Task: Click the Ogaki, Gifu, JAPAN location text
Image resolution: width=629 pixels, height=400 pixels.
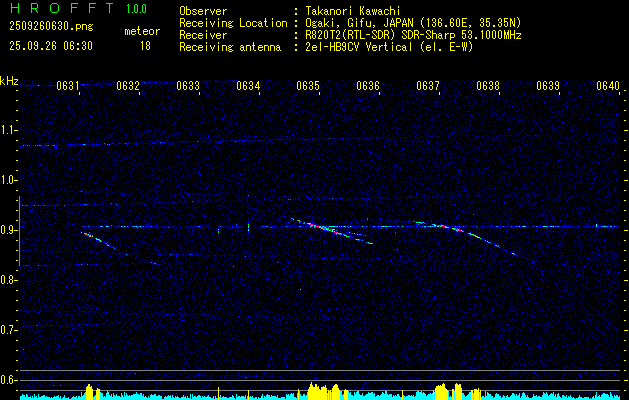Action: point(413,23)
